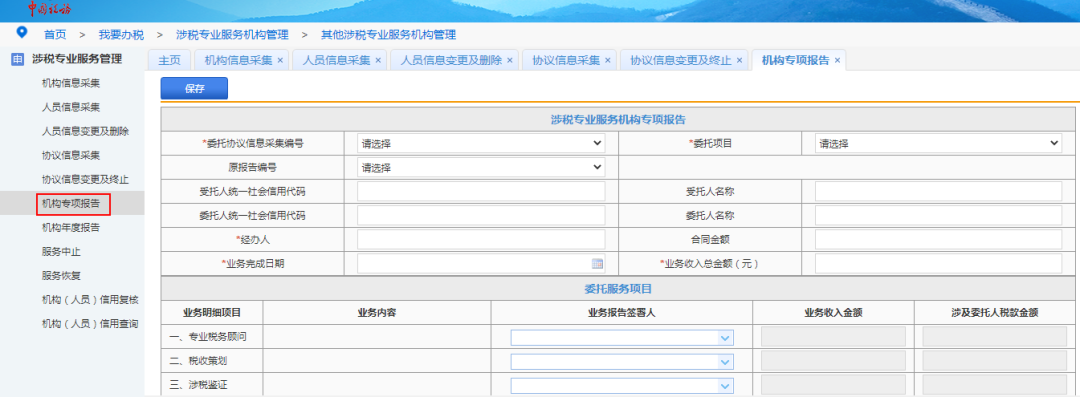The height and width of the screenshot is (397, 1080).
Task: Open 服务恢复 in the sidebar
Action: coord(61,276)
